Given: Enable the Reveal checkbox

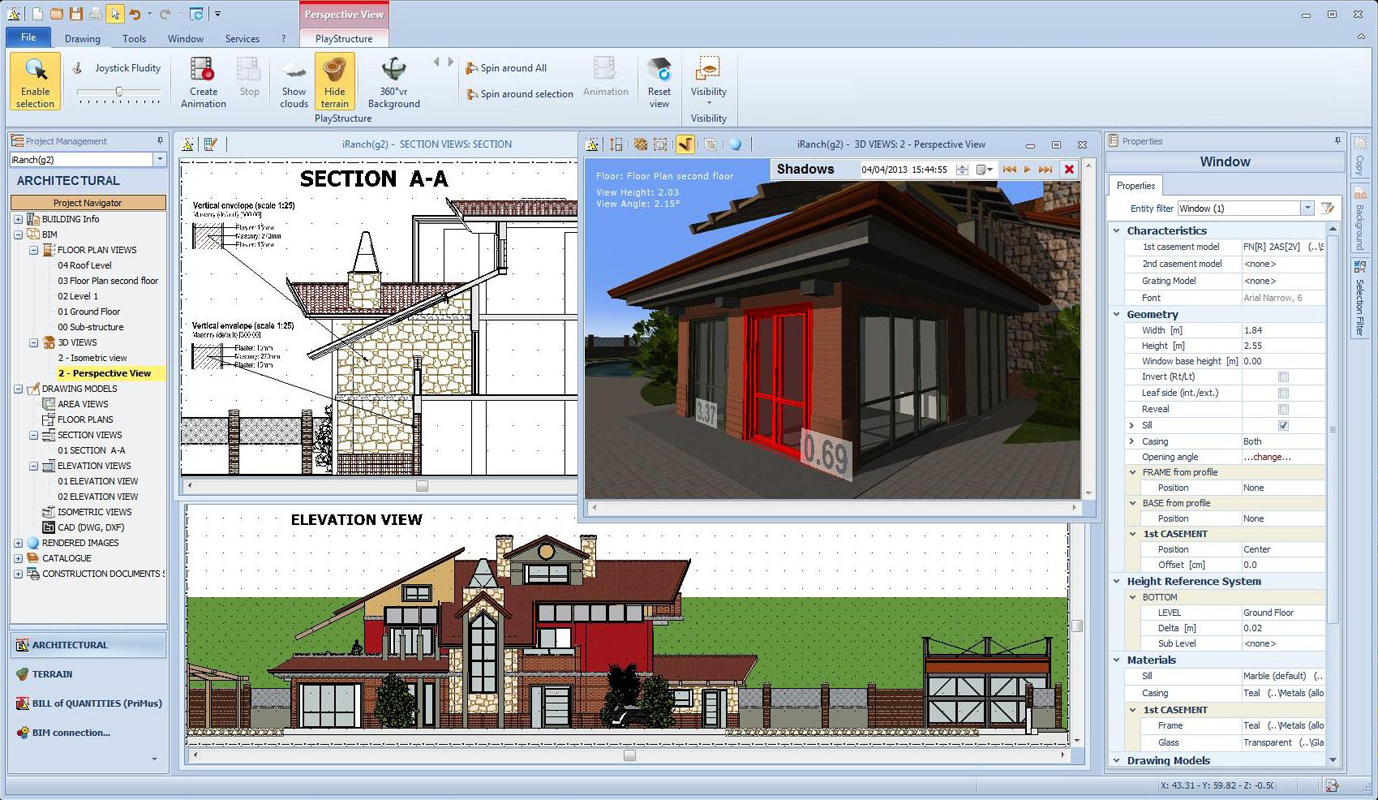Looking at the screenshot, I should coord(1283,409).
